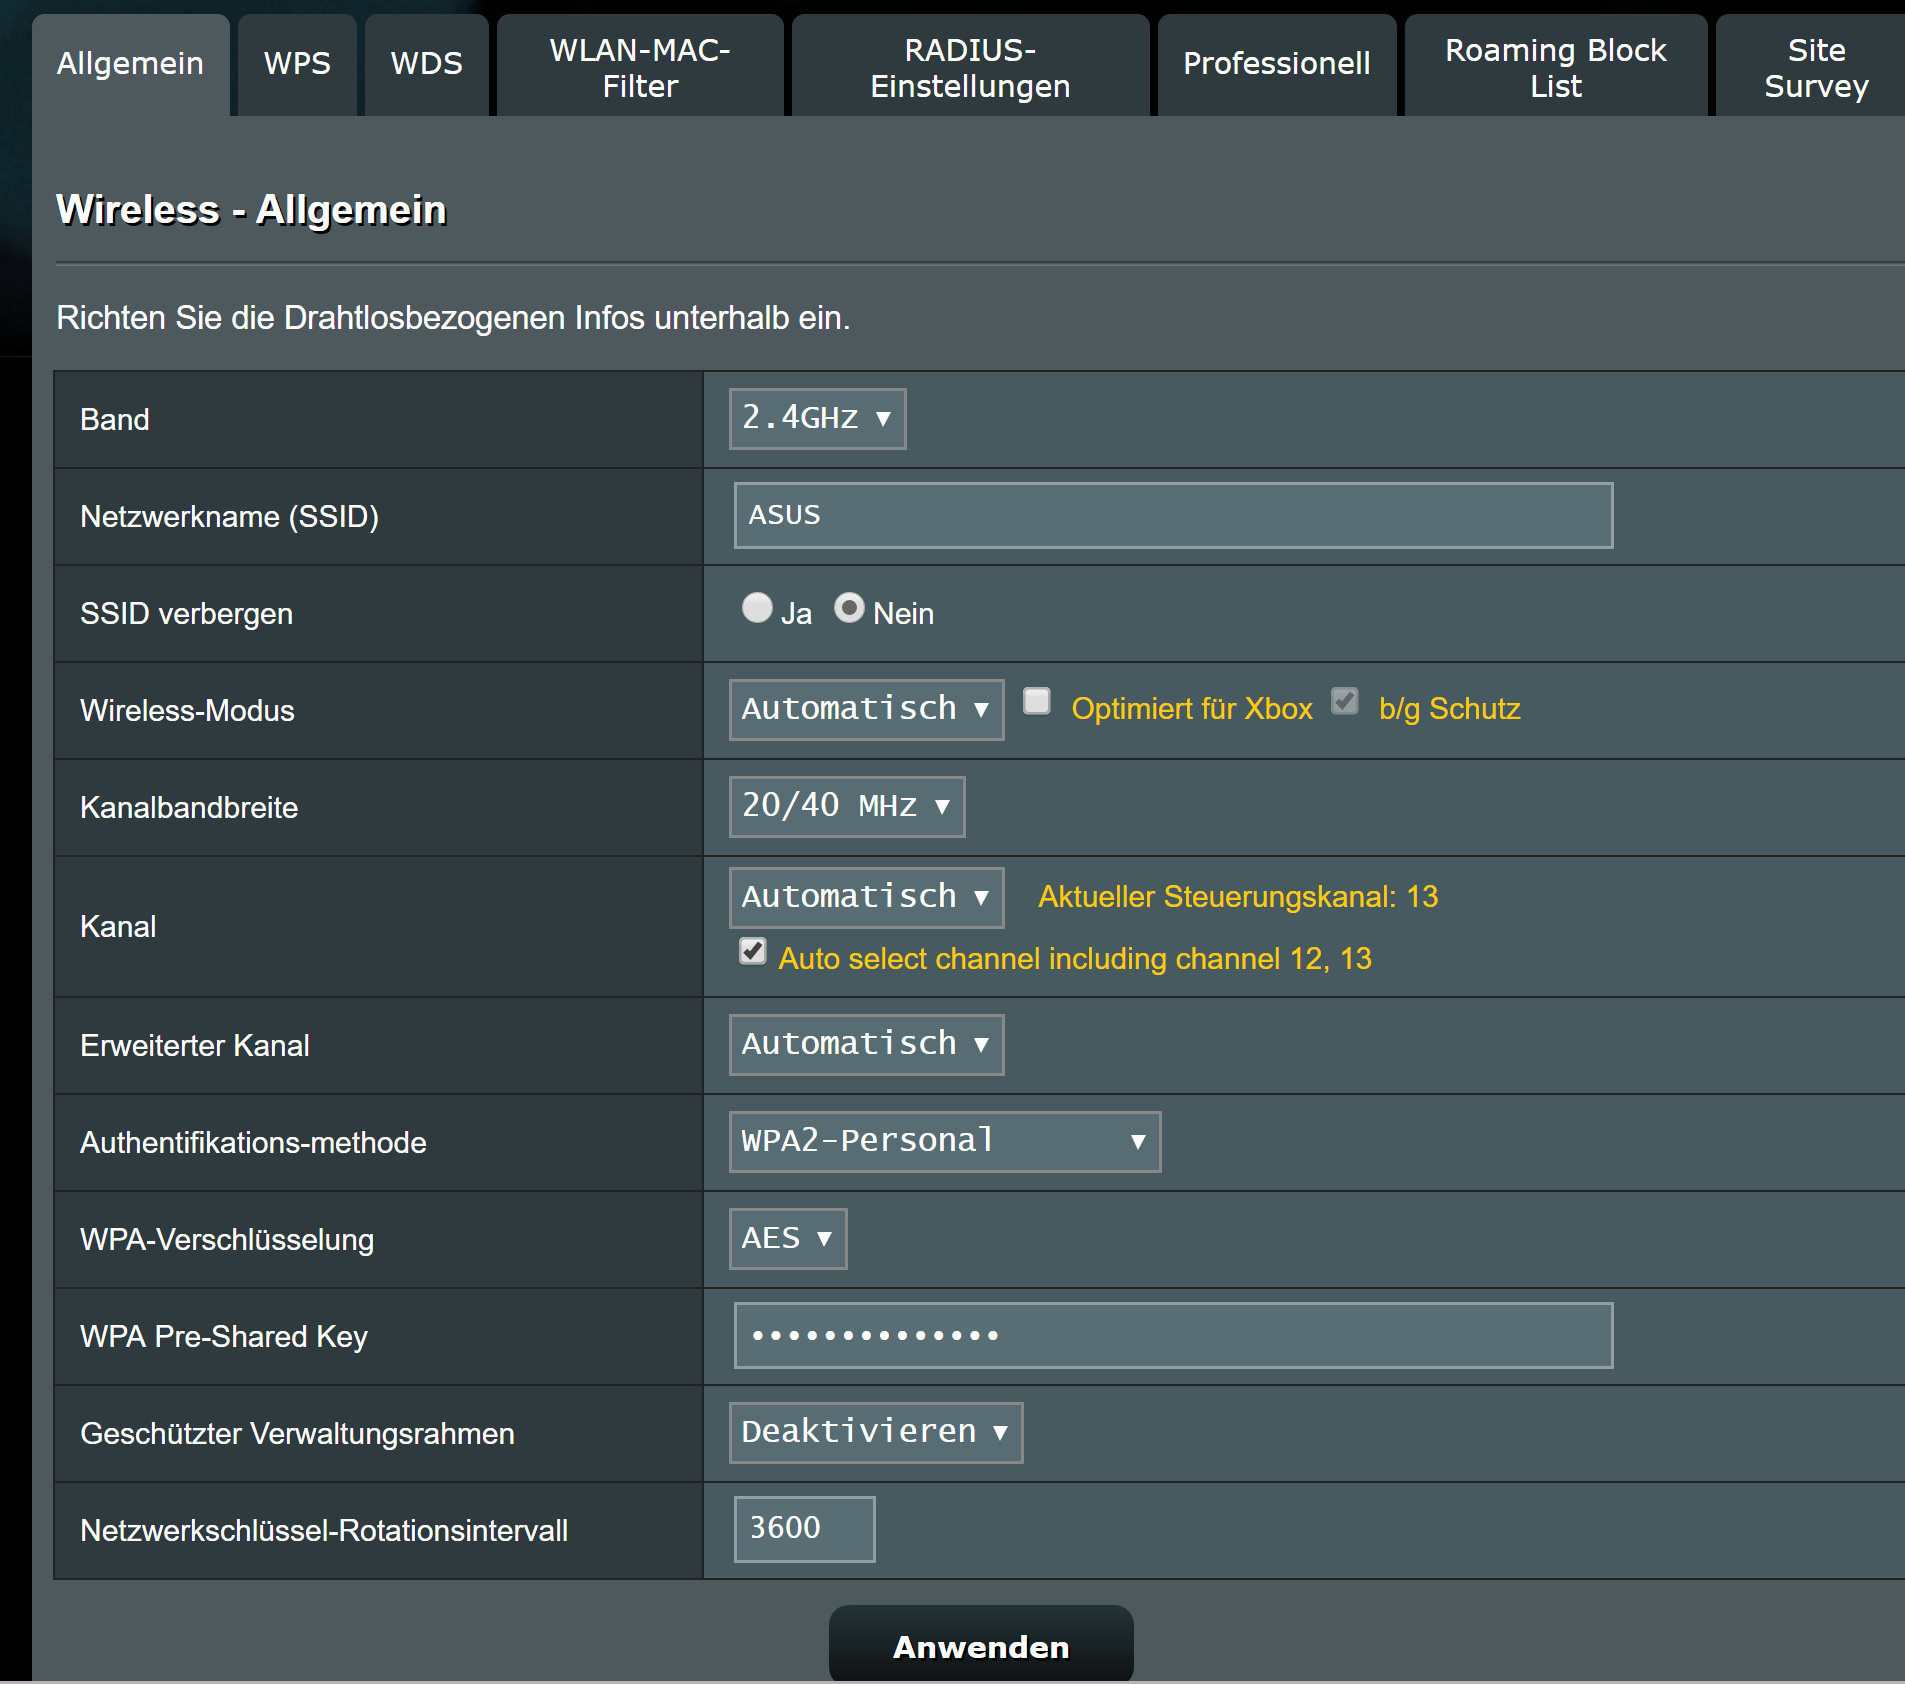Uncheck auto select channel 12, 13 checkbox
The height and width of the screenshot is (1684, 1905).
pyautogui.click(x=753, y=951)
